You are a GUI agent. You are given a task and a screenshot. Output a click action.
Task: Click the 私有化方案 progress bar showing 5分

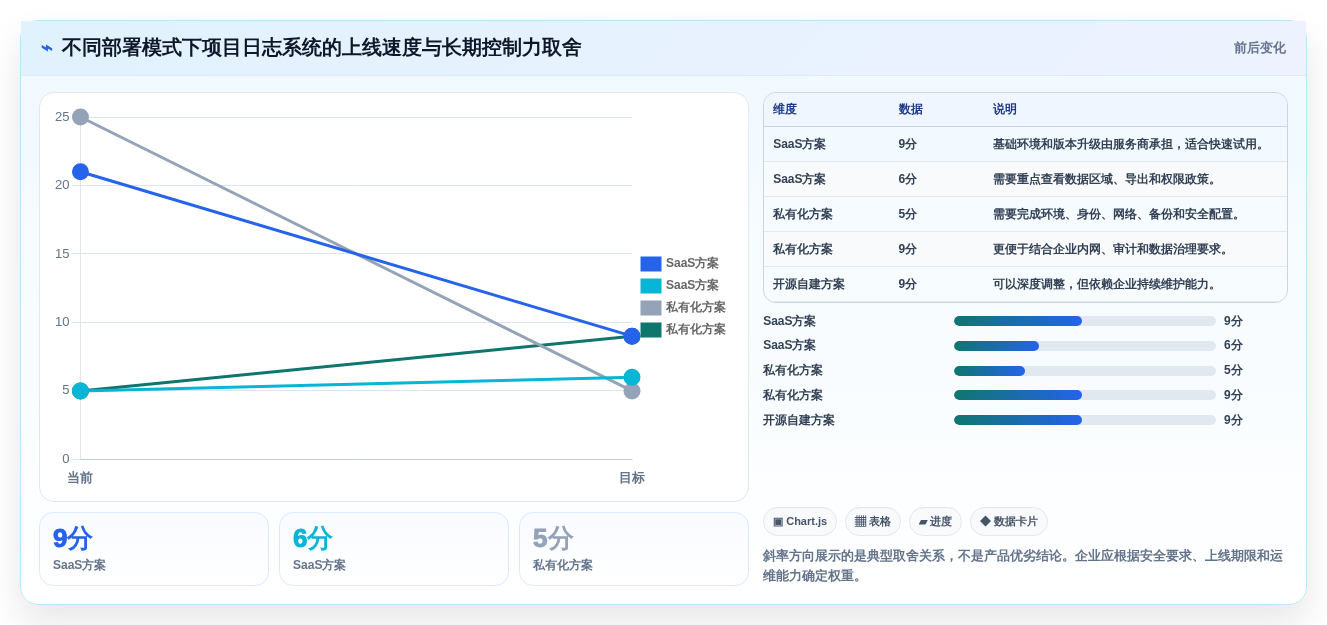pos(1085,371)
